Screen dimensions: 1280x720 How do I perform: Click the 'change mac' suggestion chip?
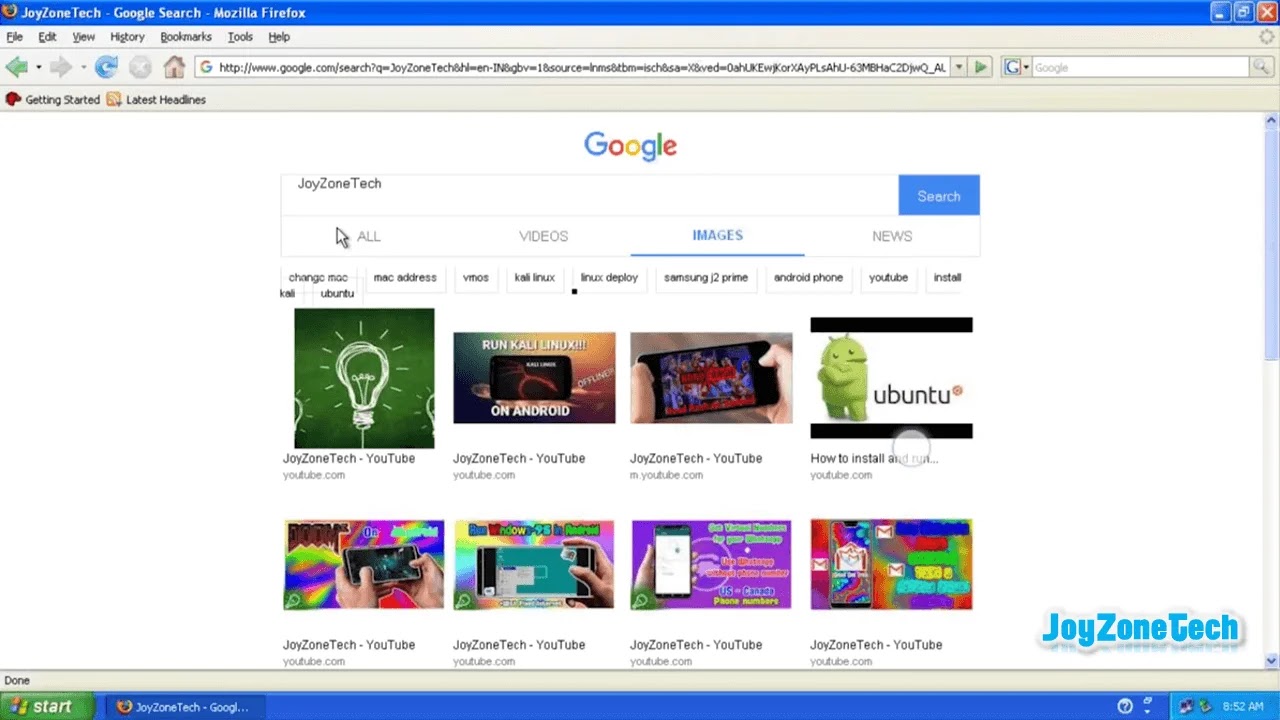pos(318,278)
